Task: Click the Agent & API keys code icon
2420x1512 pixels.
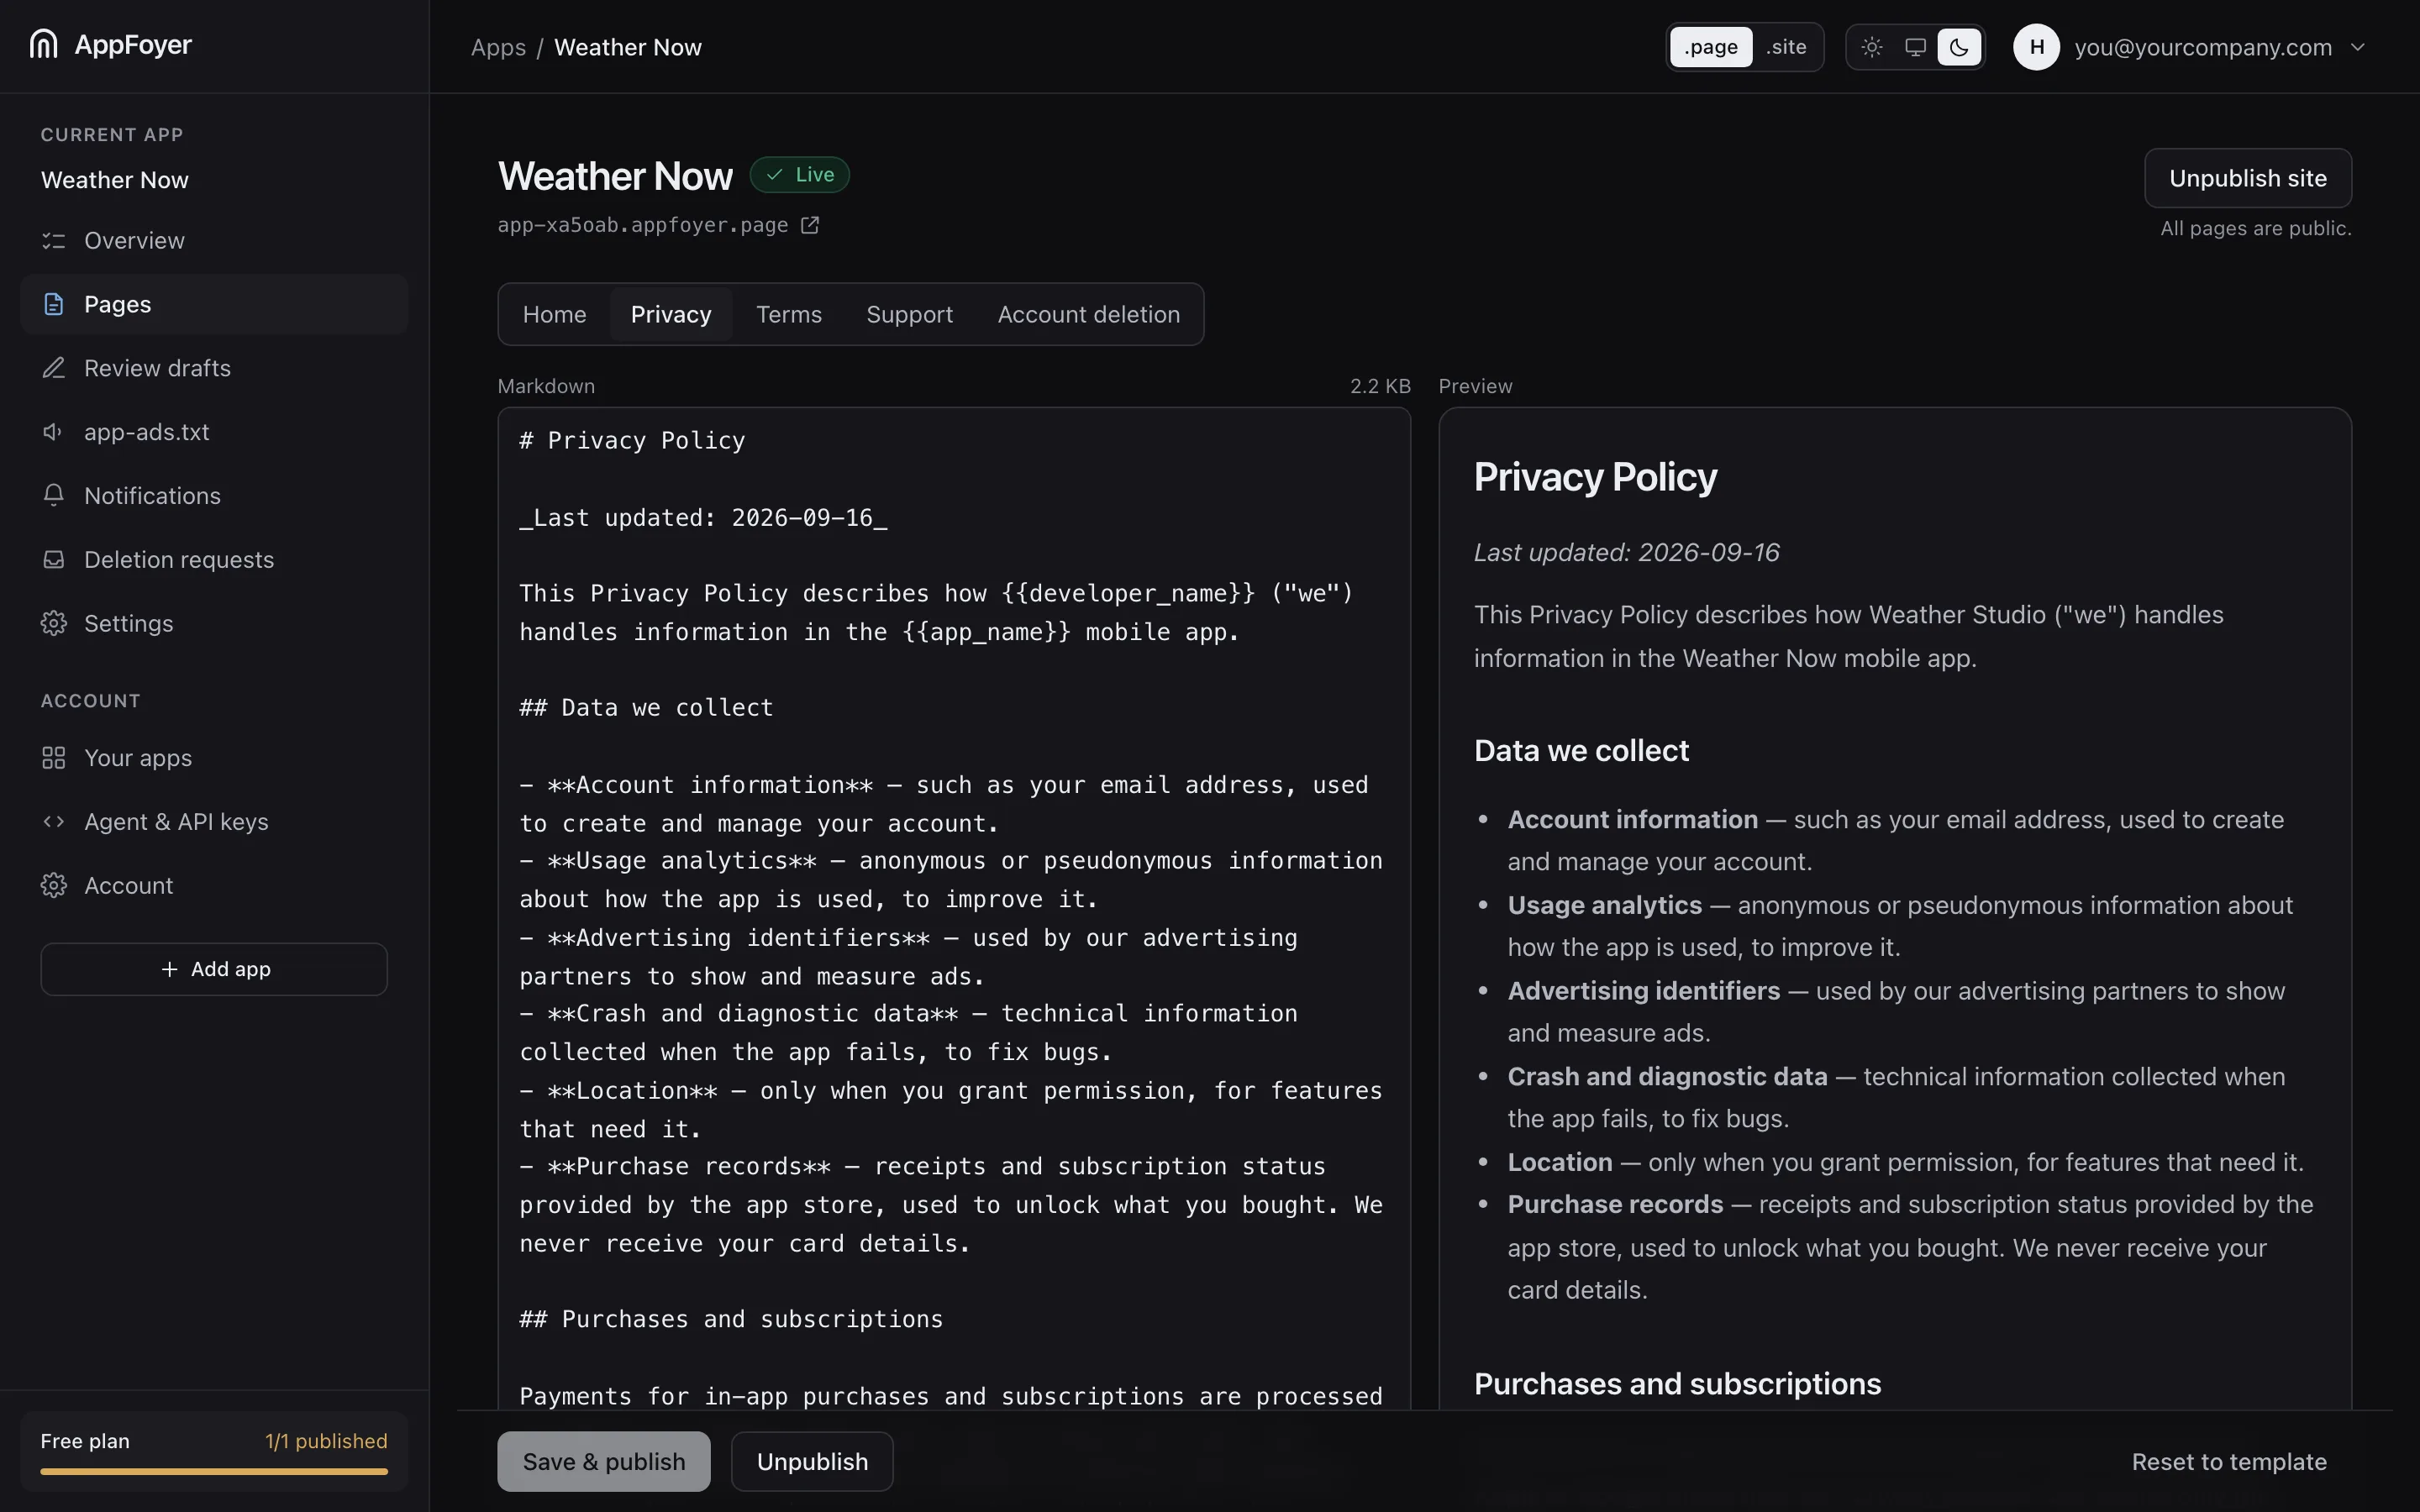Action: point(54,822)
